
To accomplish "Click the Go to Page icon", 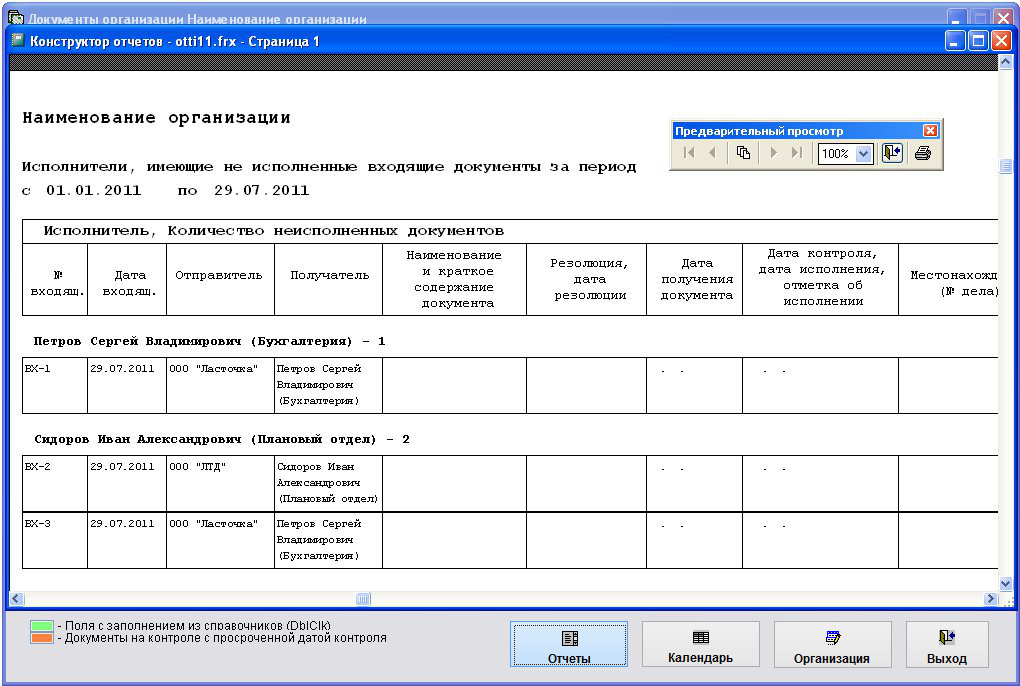I will point(743,153).
